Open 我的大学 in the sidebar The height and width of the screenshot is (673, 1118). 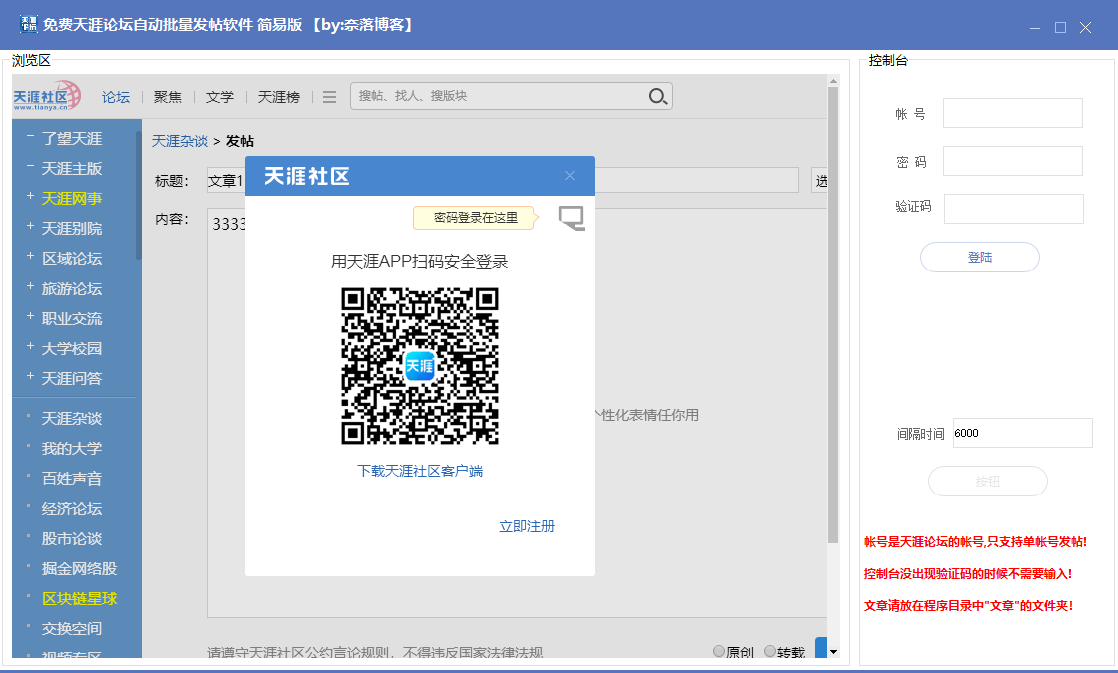72,448
